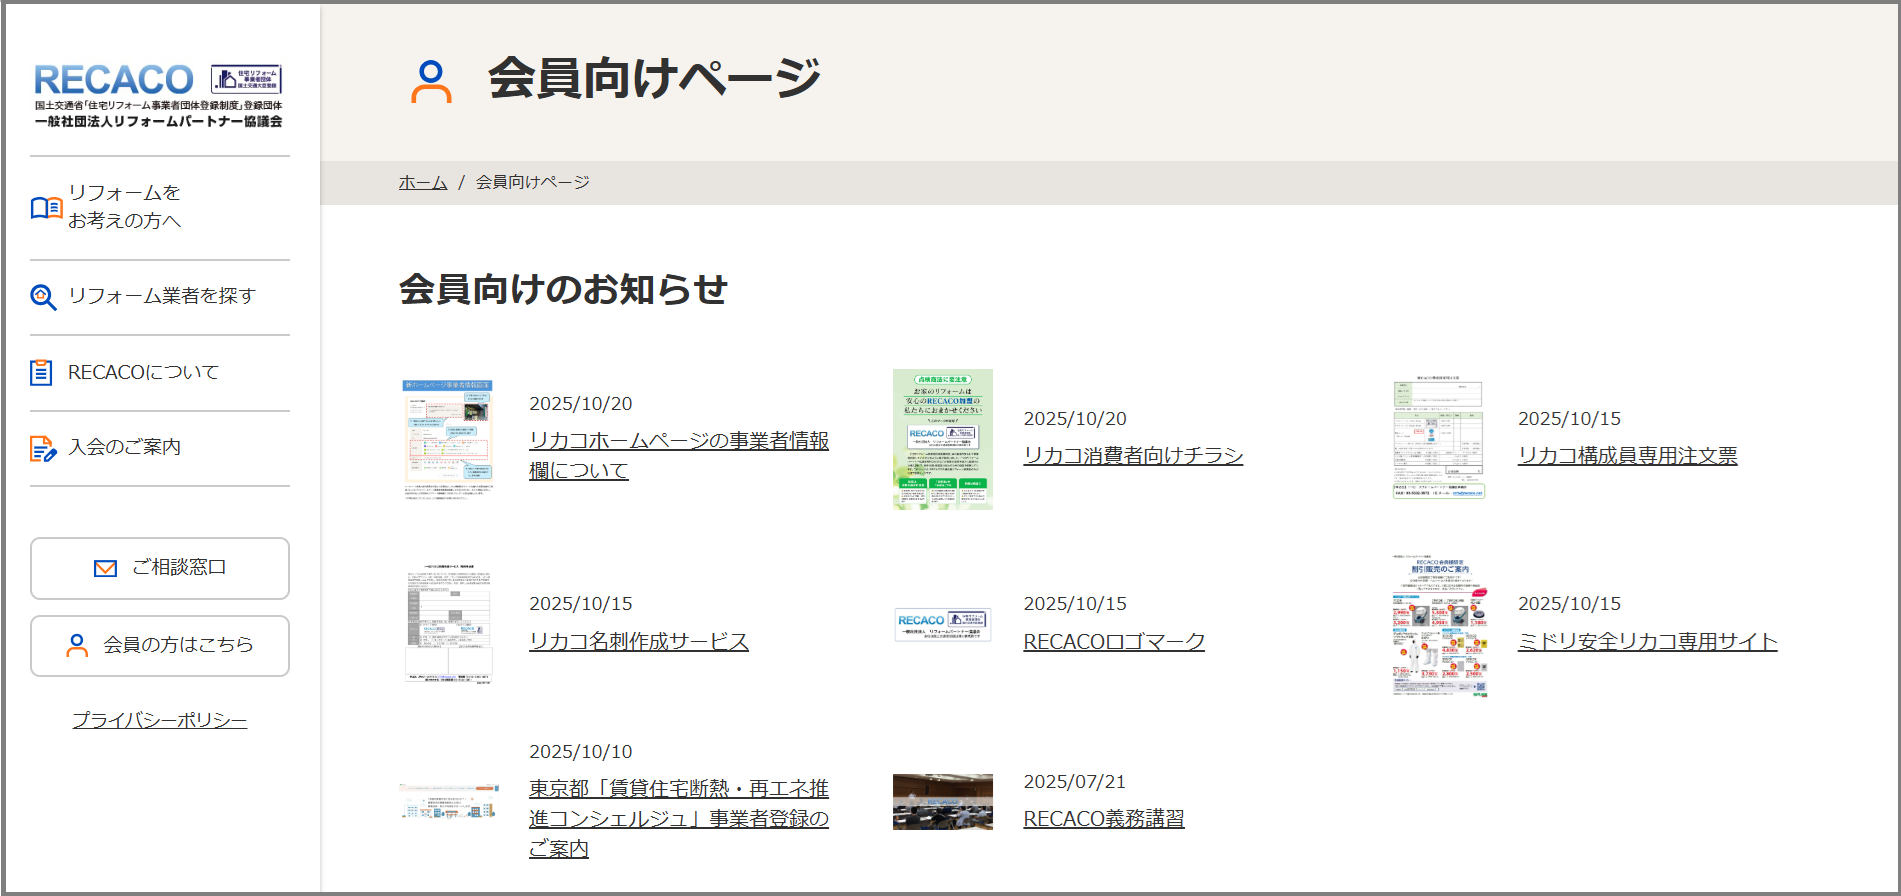Open the RECACOについて menu item

pyautogui.click(x=143, y=372)
